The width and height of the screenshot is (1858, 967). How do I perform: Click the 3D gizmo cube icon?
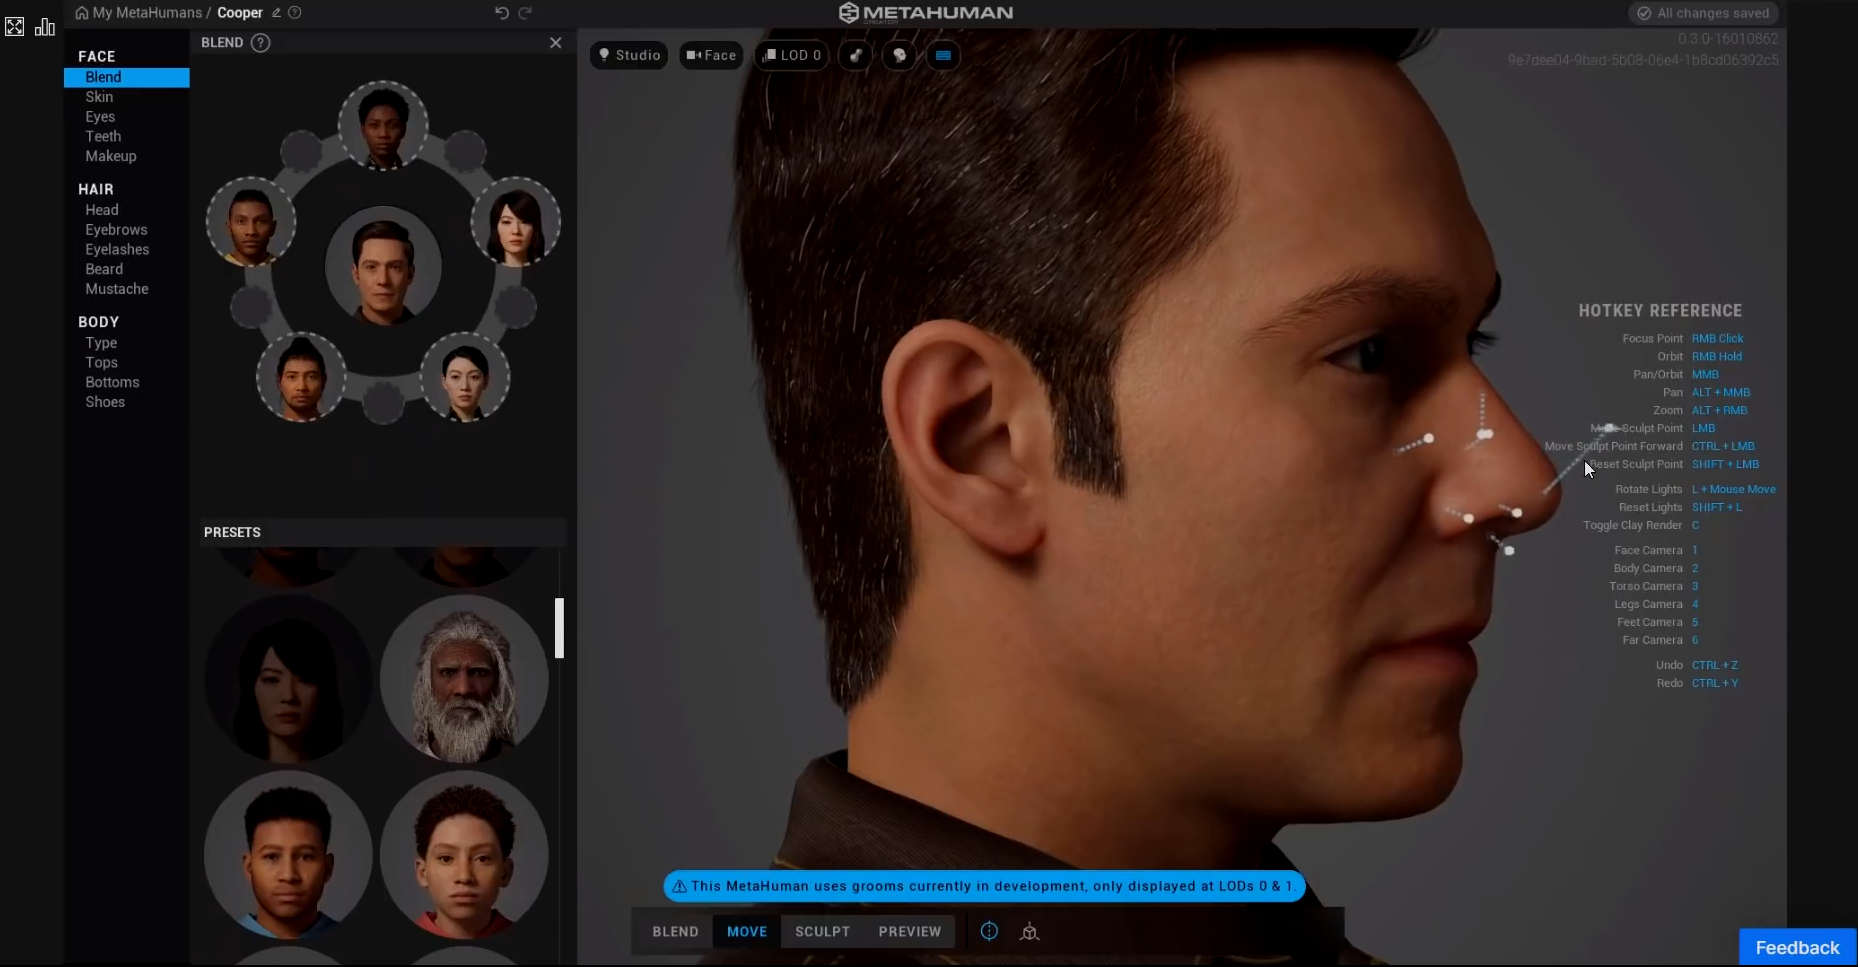pos(1029,931)
